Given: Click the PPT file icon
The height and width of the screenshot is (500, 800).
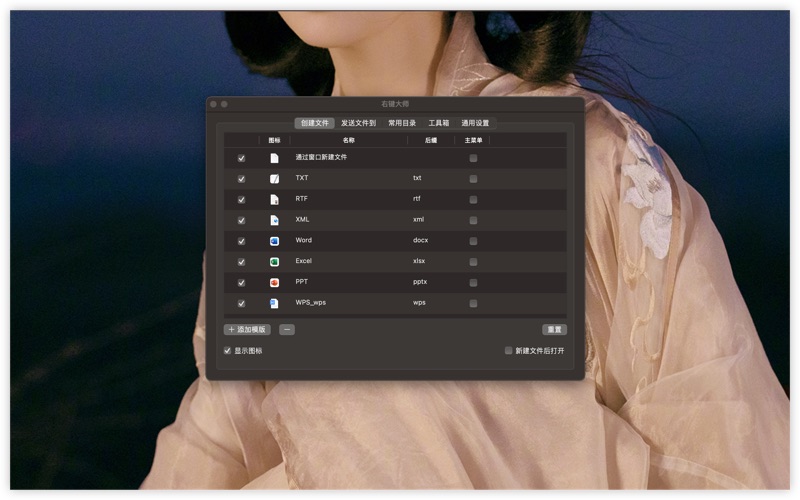Looking at the screenshot, I should [274, 283].
